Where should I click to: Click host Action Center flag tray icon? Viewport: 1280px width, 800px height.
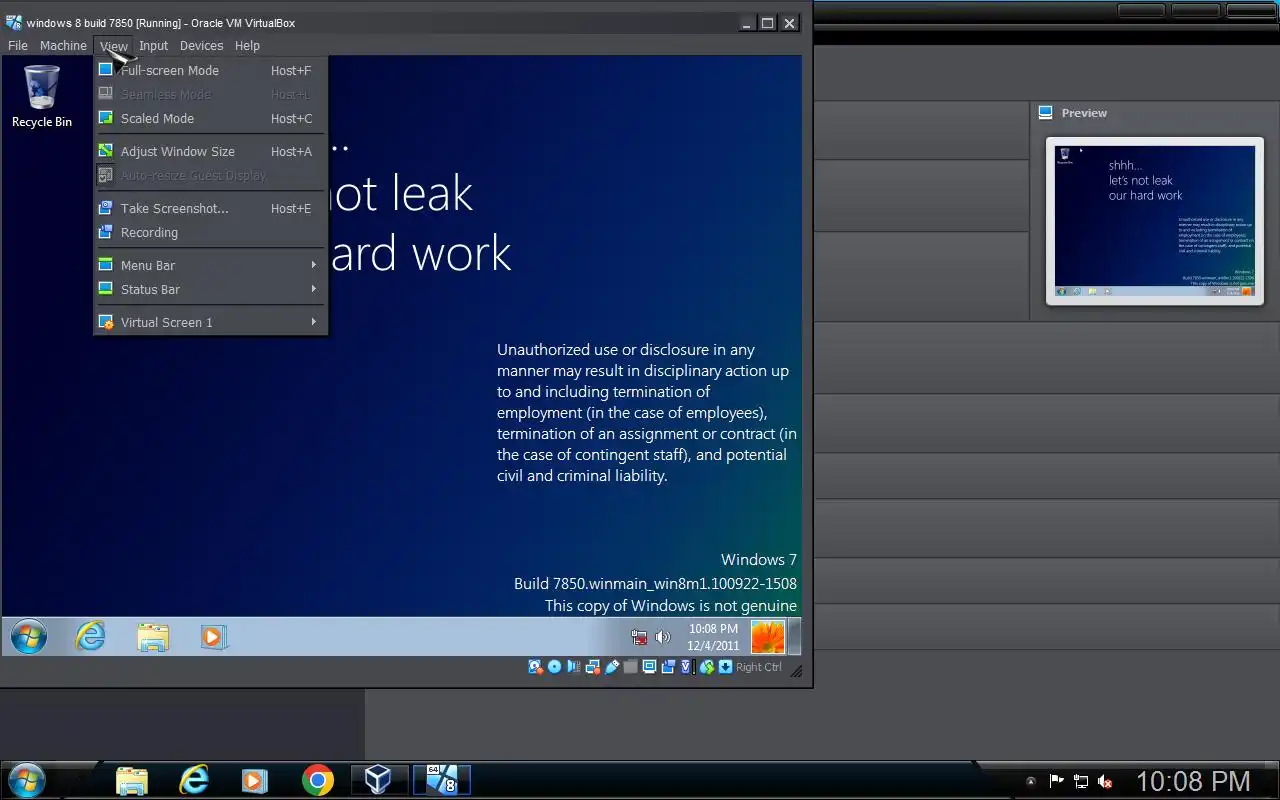click(x=1056, y=781)
